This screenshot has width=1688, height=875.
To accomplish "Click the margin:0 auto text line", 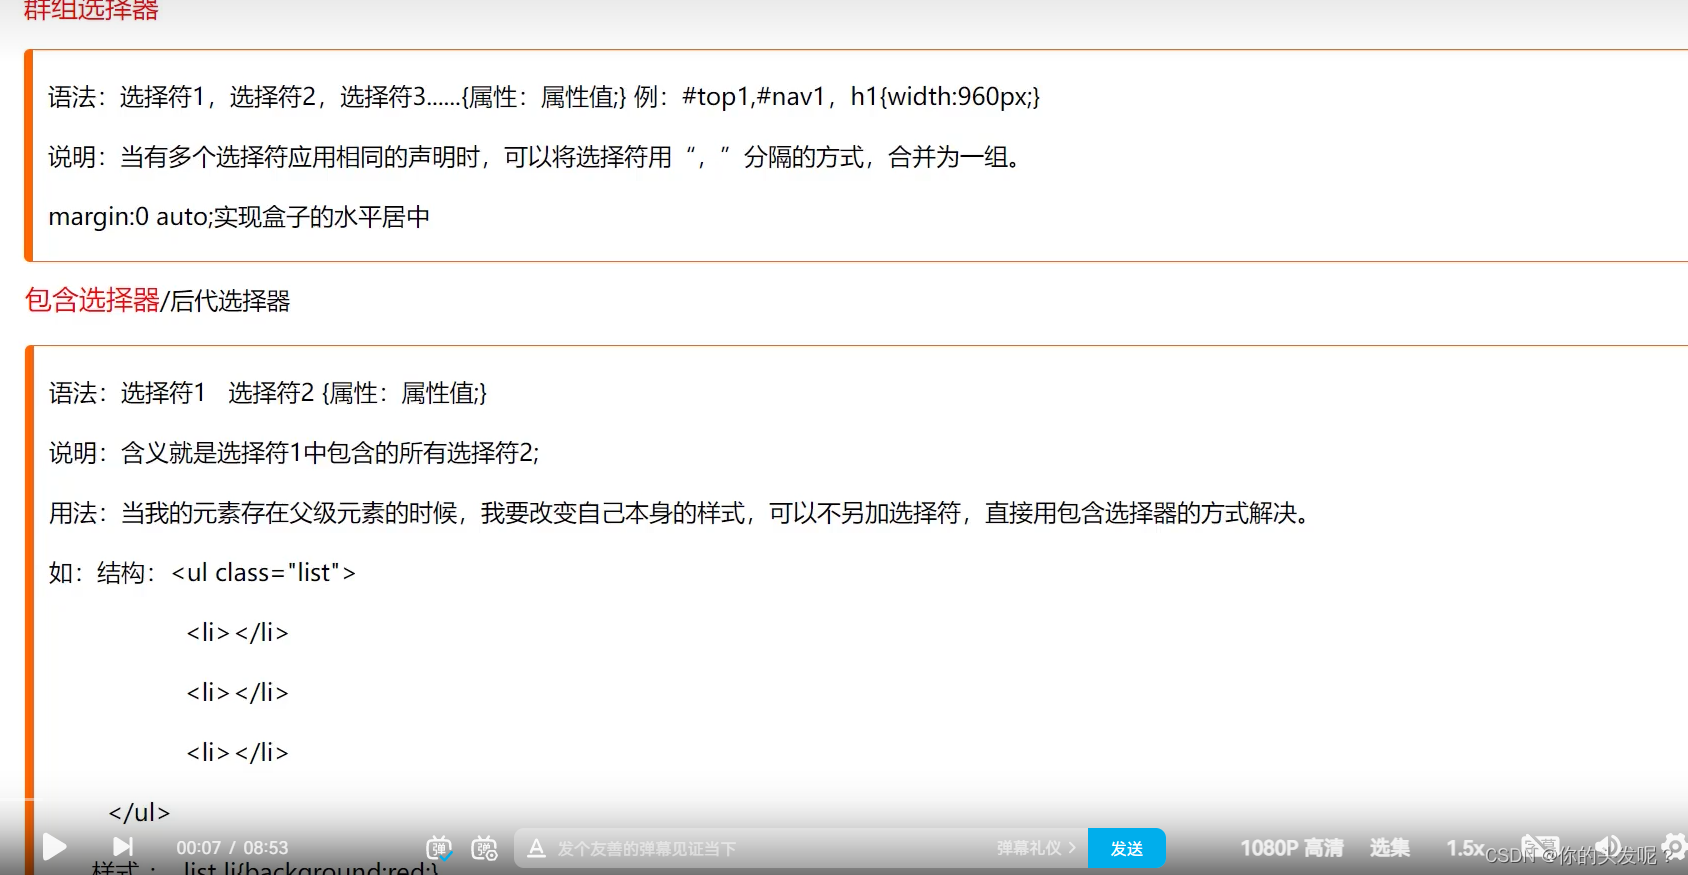I will (x=239, y=217).
